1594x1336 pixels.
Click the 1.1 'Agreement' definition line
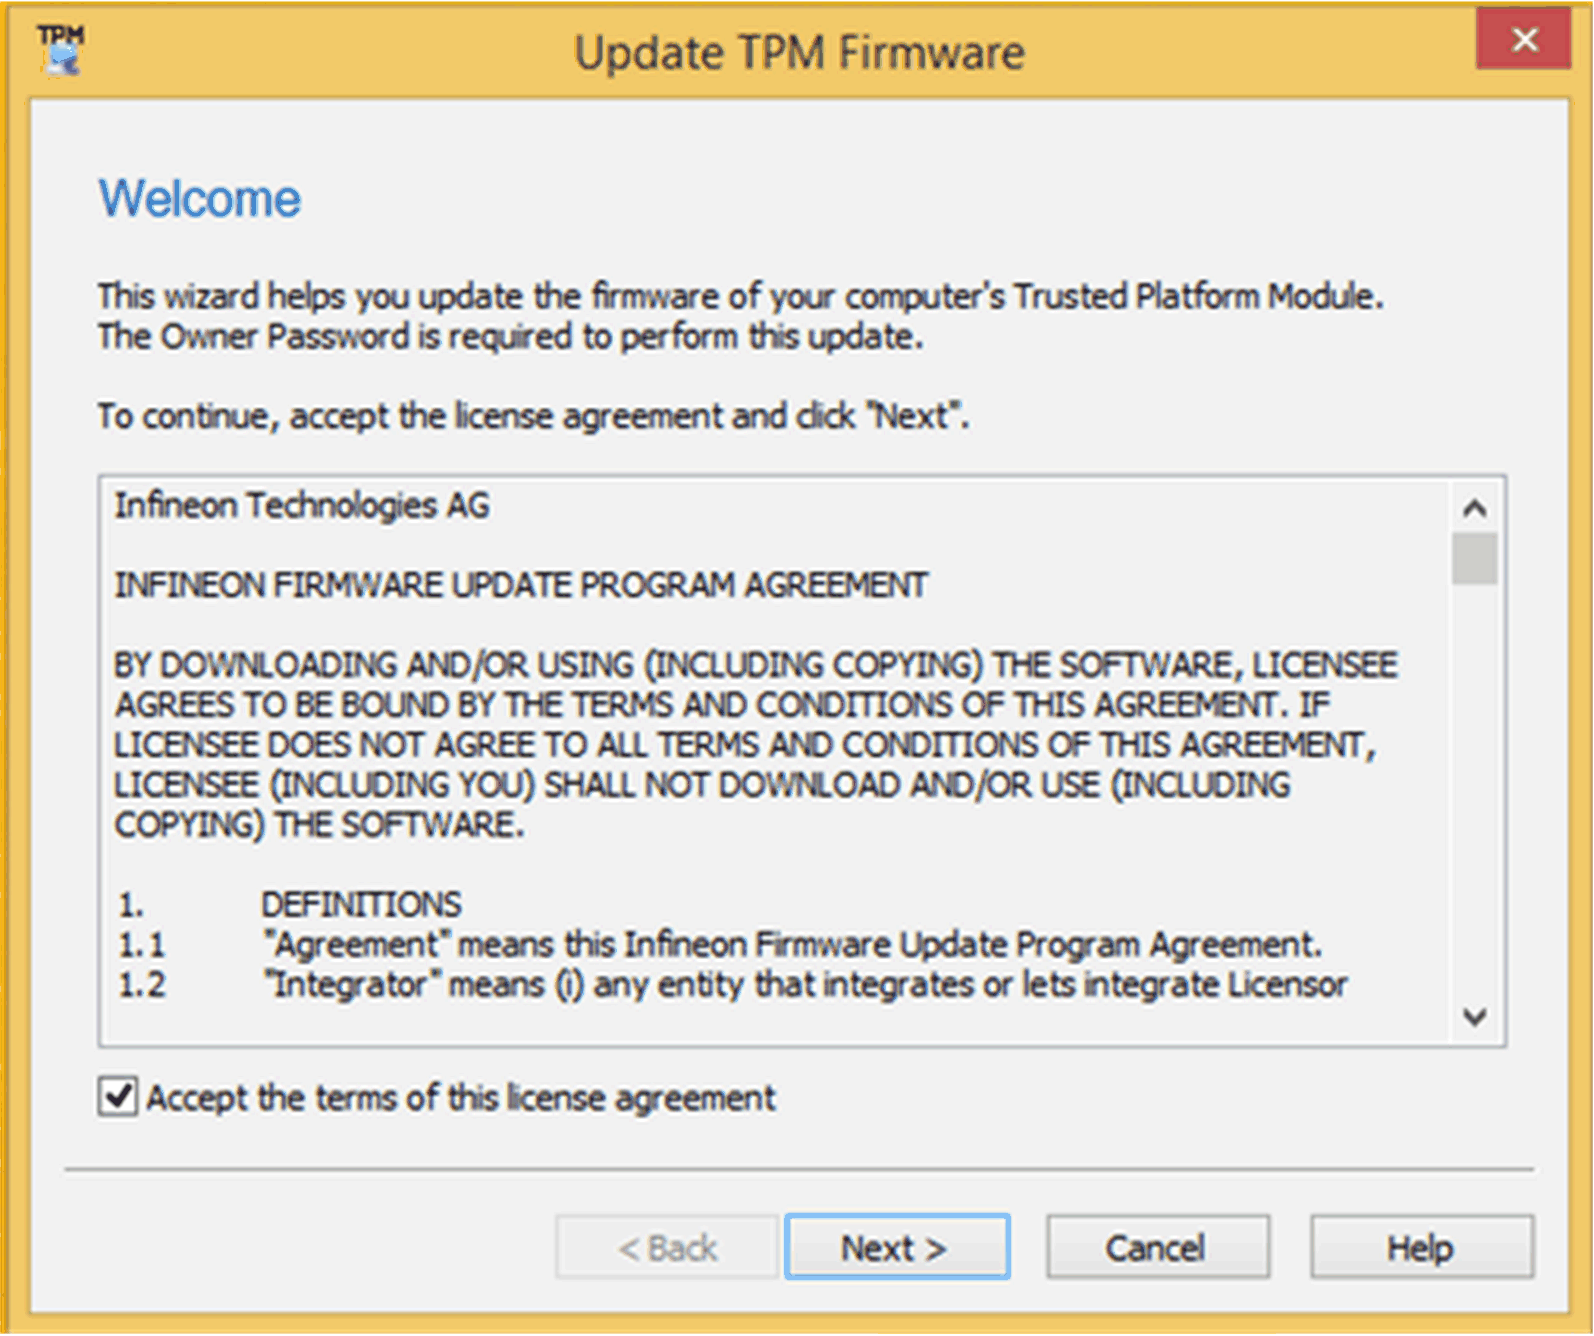click(792, 945)
